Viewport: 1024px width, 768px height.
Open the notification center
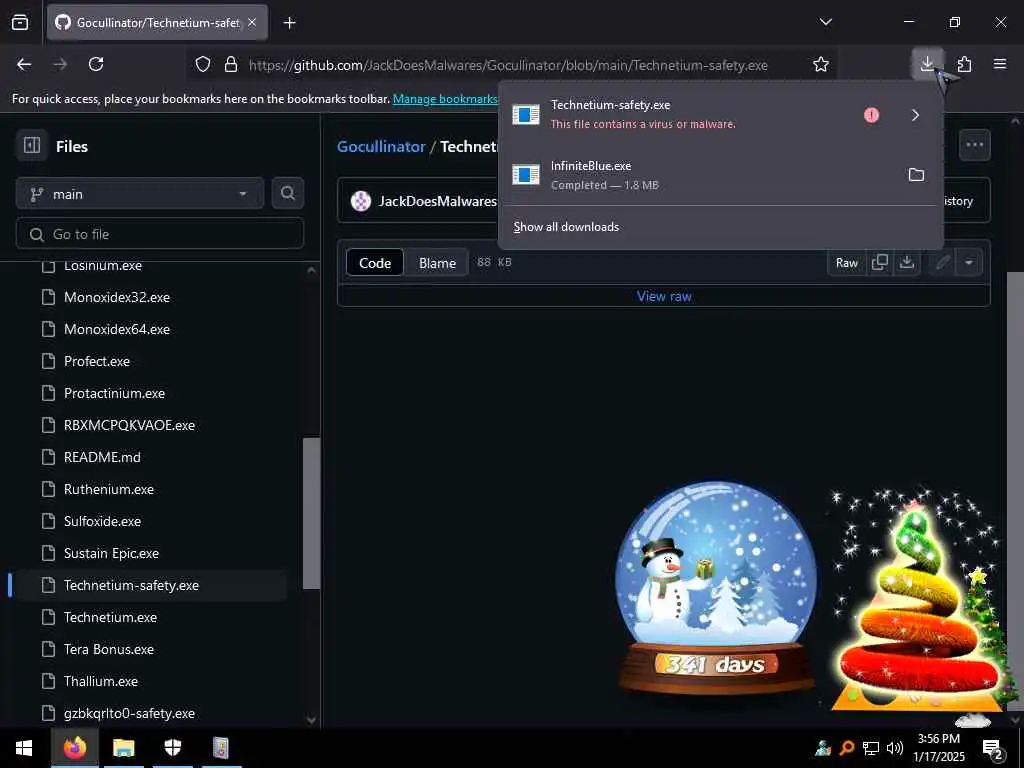pyautogui.click(x=993, y=748)
